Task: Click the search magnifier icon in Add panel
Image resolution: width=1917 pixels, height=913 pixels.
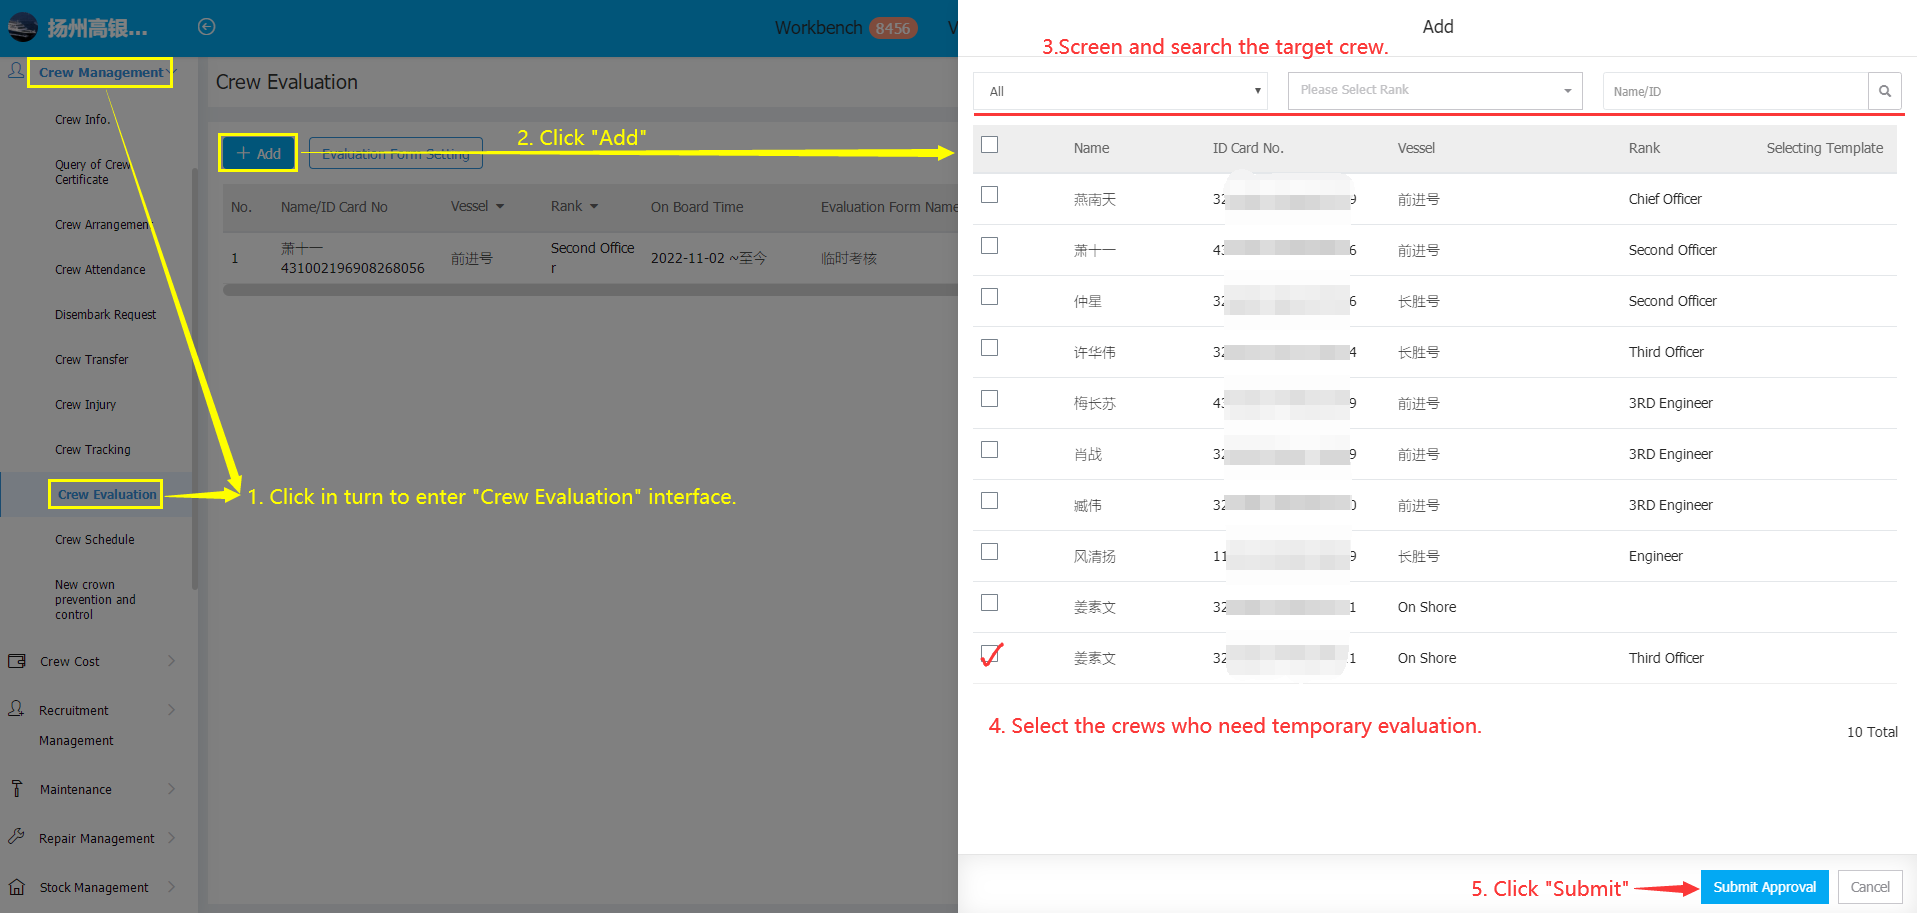Action: tap(1884, 91)
